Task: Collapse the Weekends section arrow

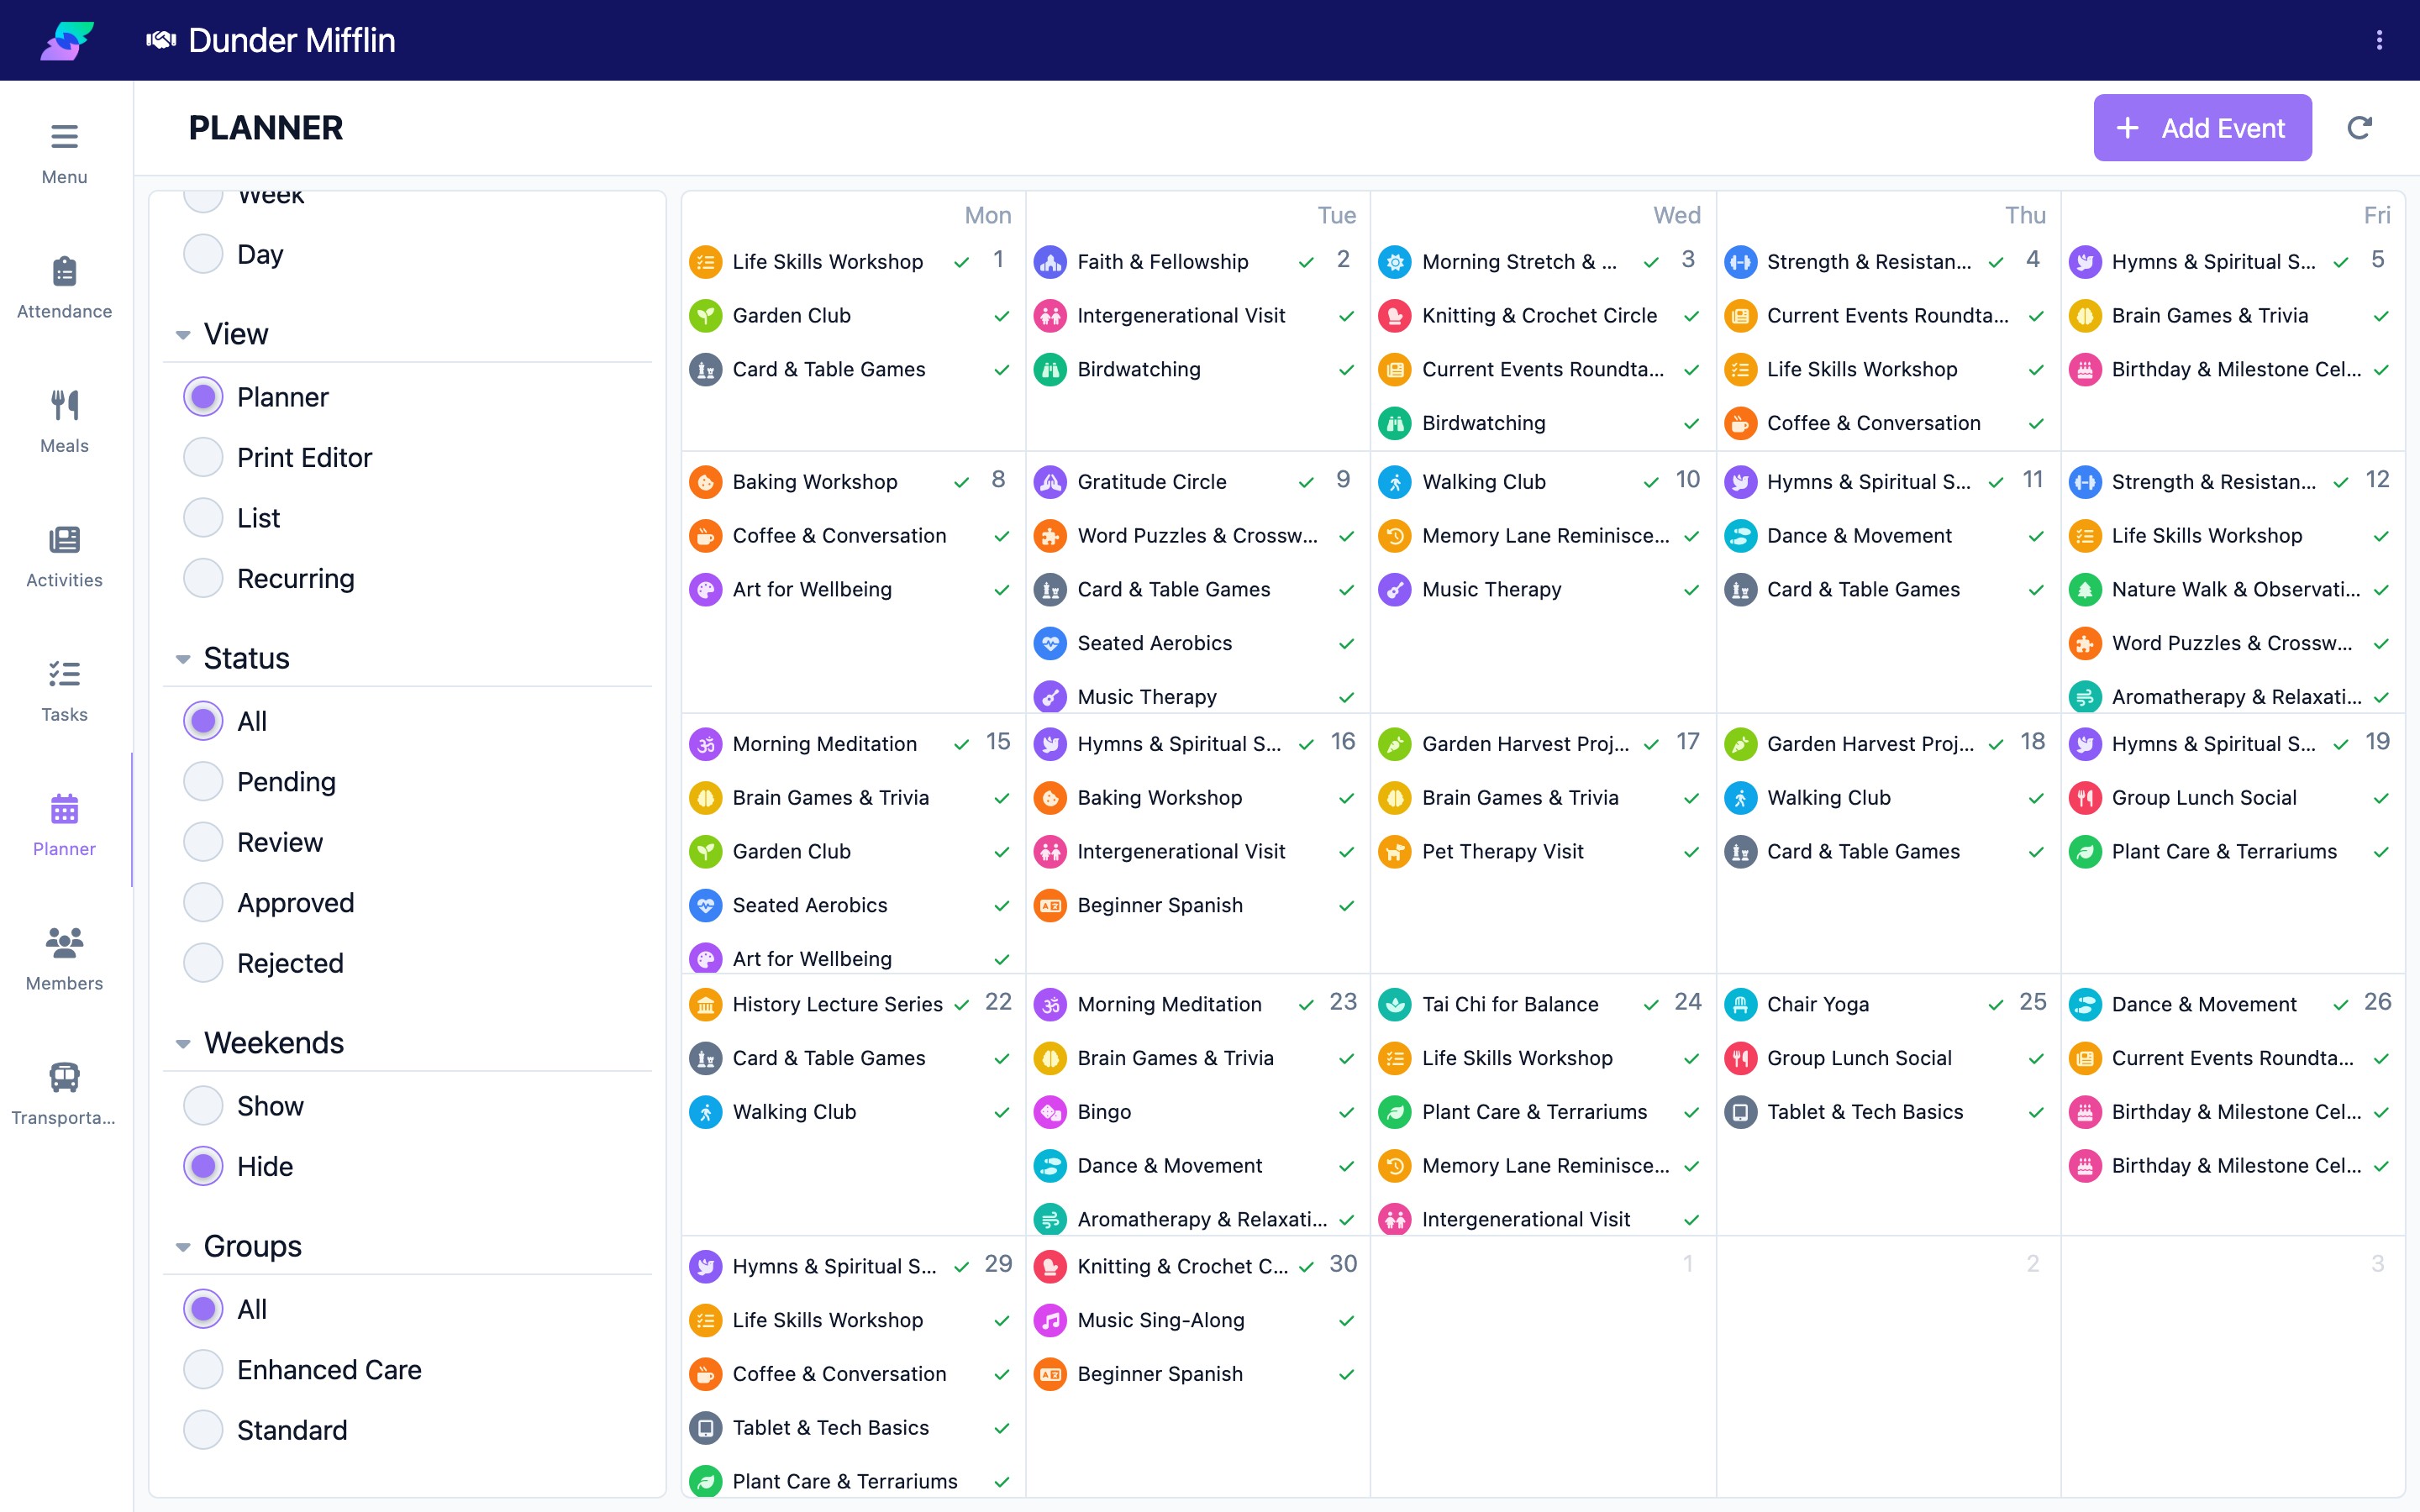Action: 183,1044
